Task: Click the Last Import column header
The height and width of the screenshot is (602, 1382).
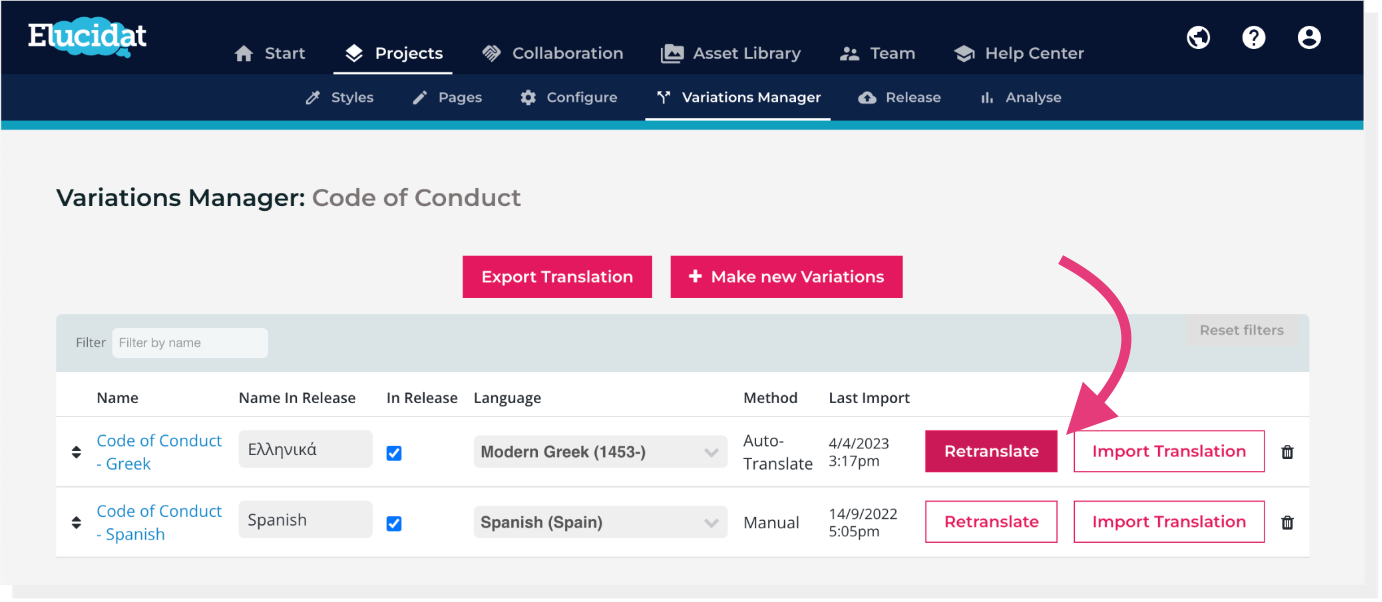Action: point(869,398)
